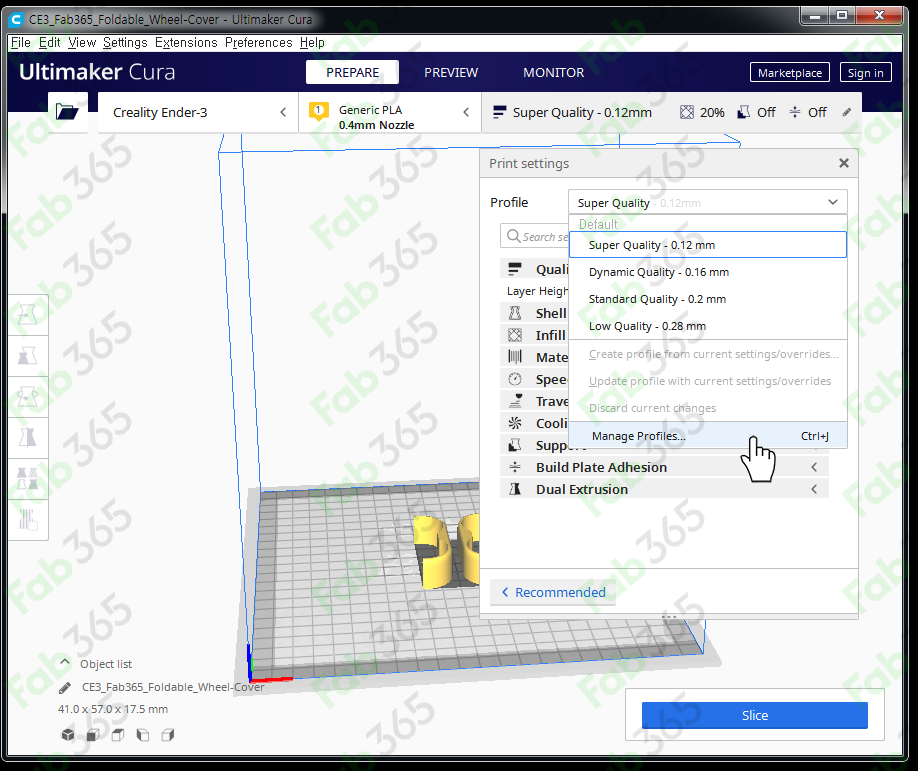
Task: Select the Support Blocker tool
Action: point(28,519)
